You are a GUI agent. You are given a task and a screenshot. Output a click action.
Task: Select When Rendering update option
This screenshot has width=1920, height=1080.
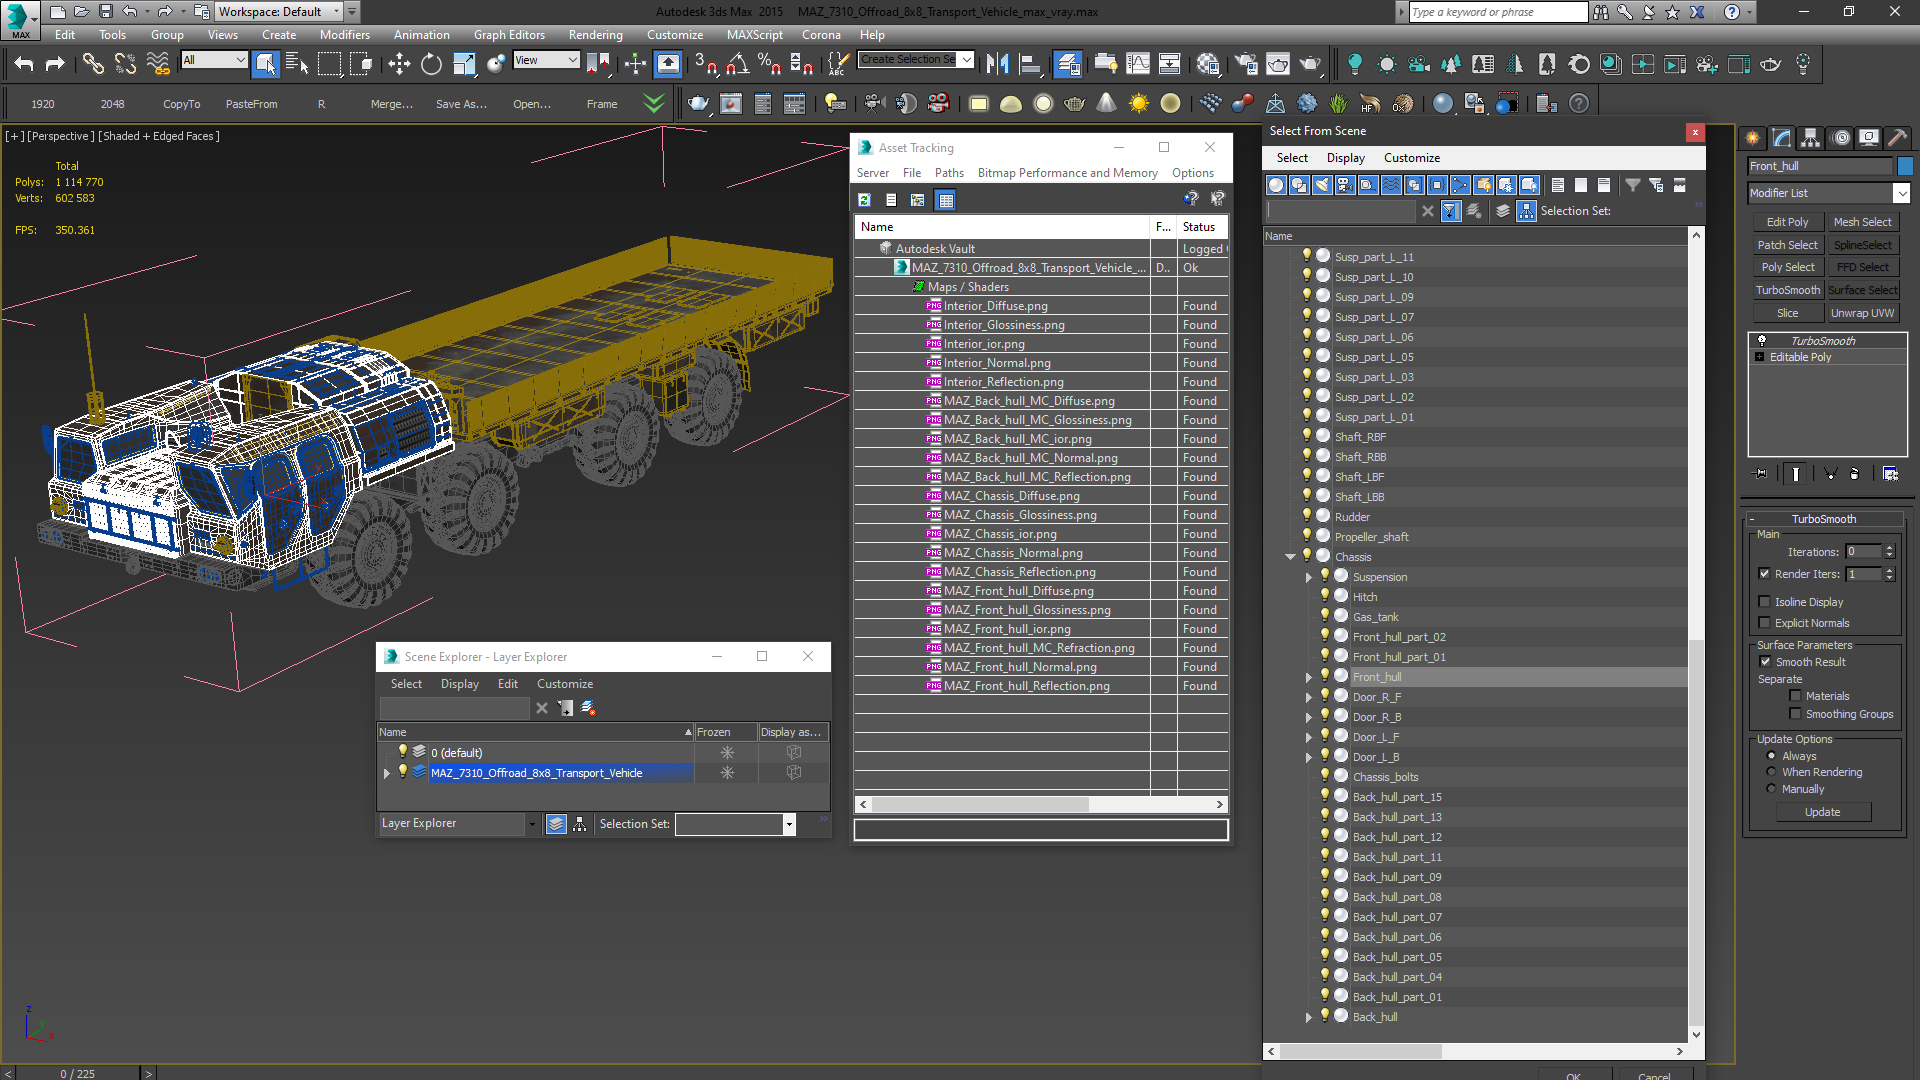pyautogui.click(x=1772, y=772)
